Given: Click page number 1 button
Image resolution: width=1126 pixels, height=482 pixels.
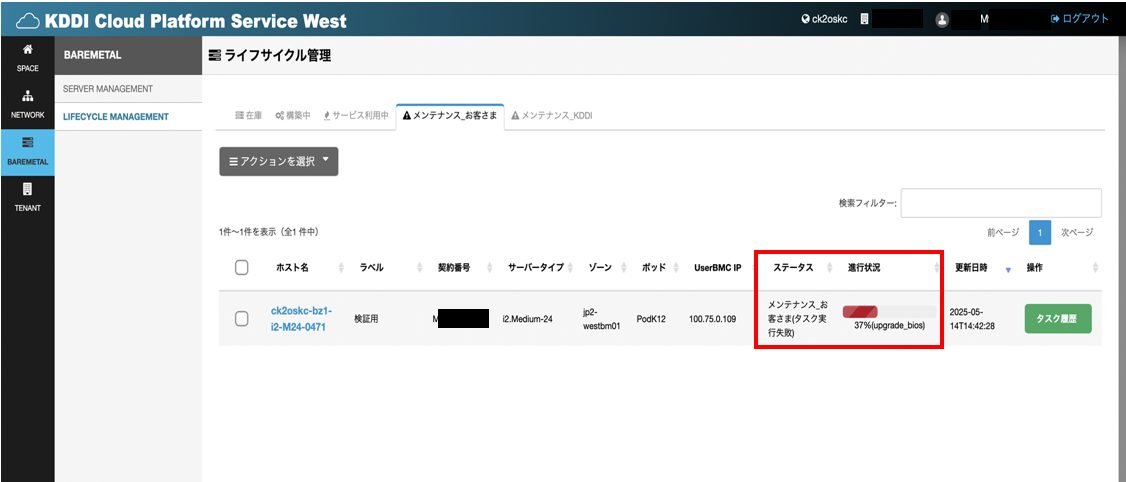Looking at the screenshot, I should (x=1040, y=232).
